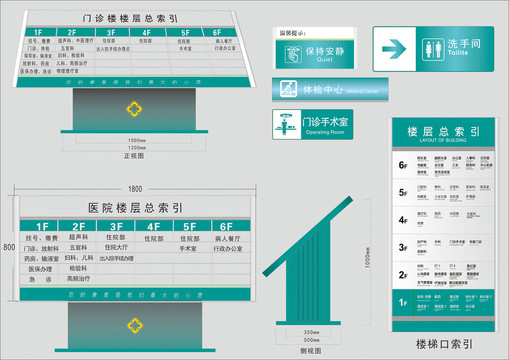Viewport: 509px width, 360px height.
Task: Click the 楼梯口索引 caption
Action: [x=444, y=344]
